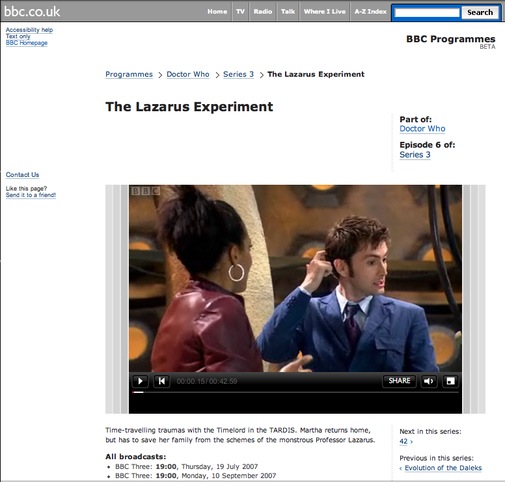
Task: Click the Search button
Action: [480, 13]
